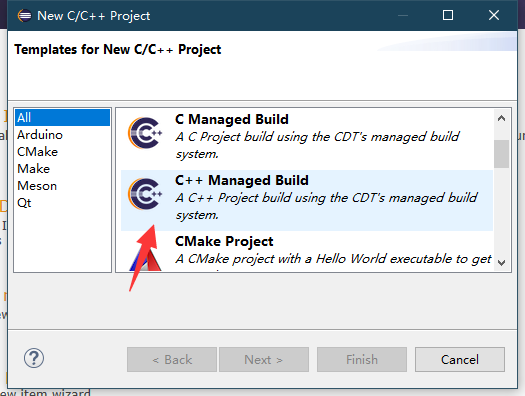Click the C++ Managed Build template icon
Screen dimensions: 525x396
pos(145,194)
